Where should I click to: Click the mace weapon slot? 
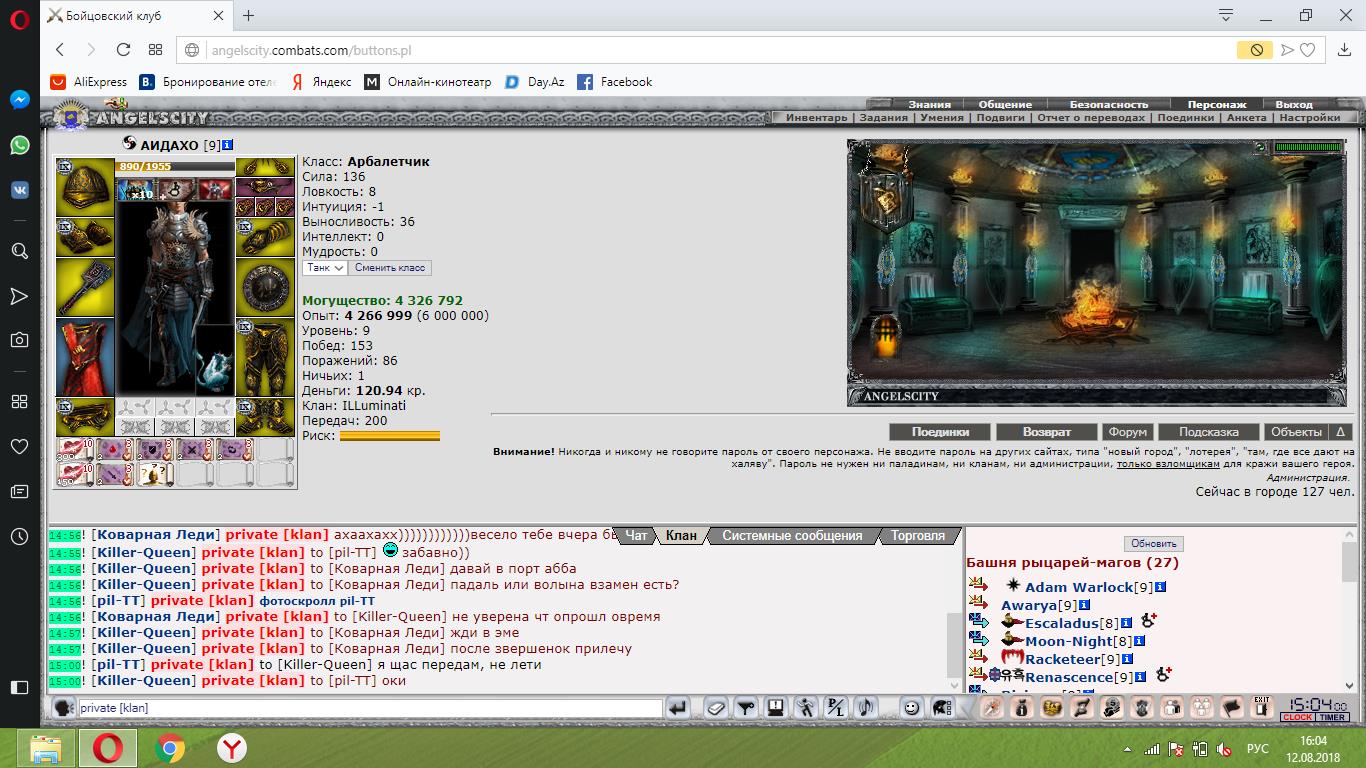85,288
